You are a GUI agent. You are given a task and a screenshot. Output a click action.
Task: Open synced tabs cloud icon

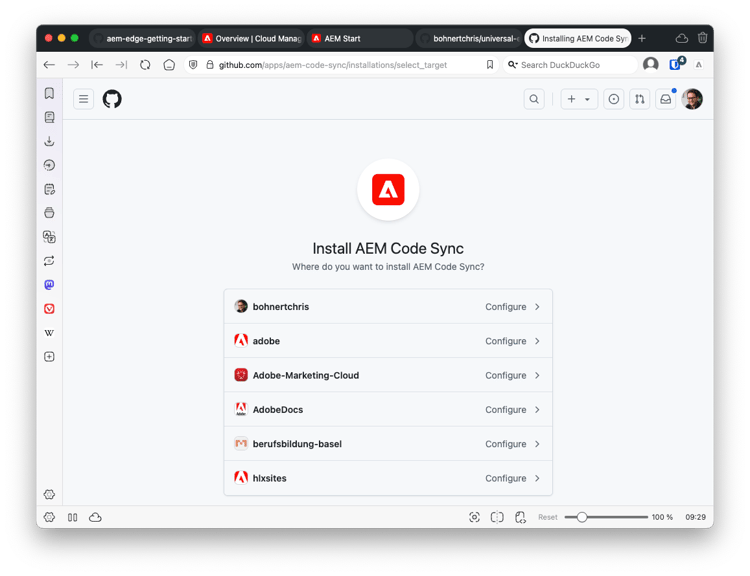[x=682, y=38]
